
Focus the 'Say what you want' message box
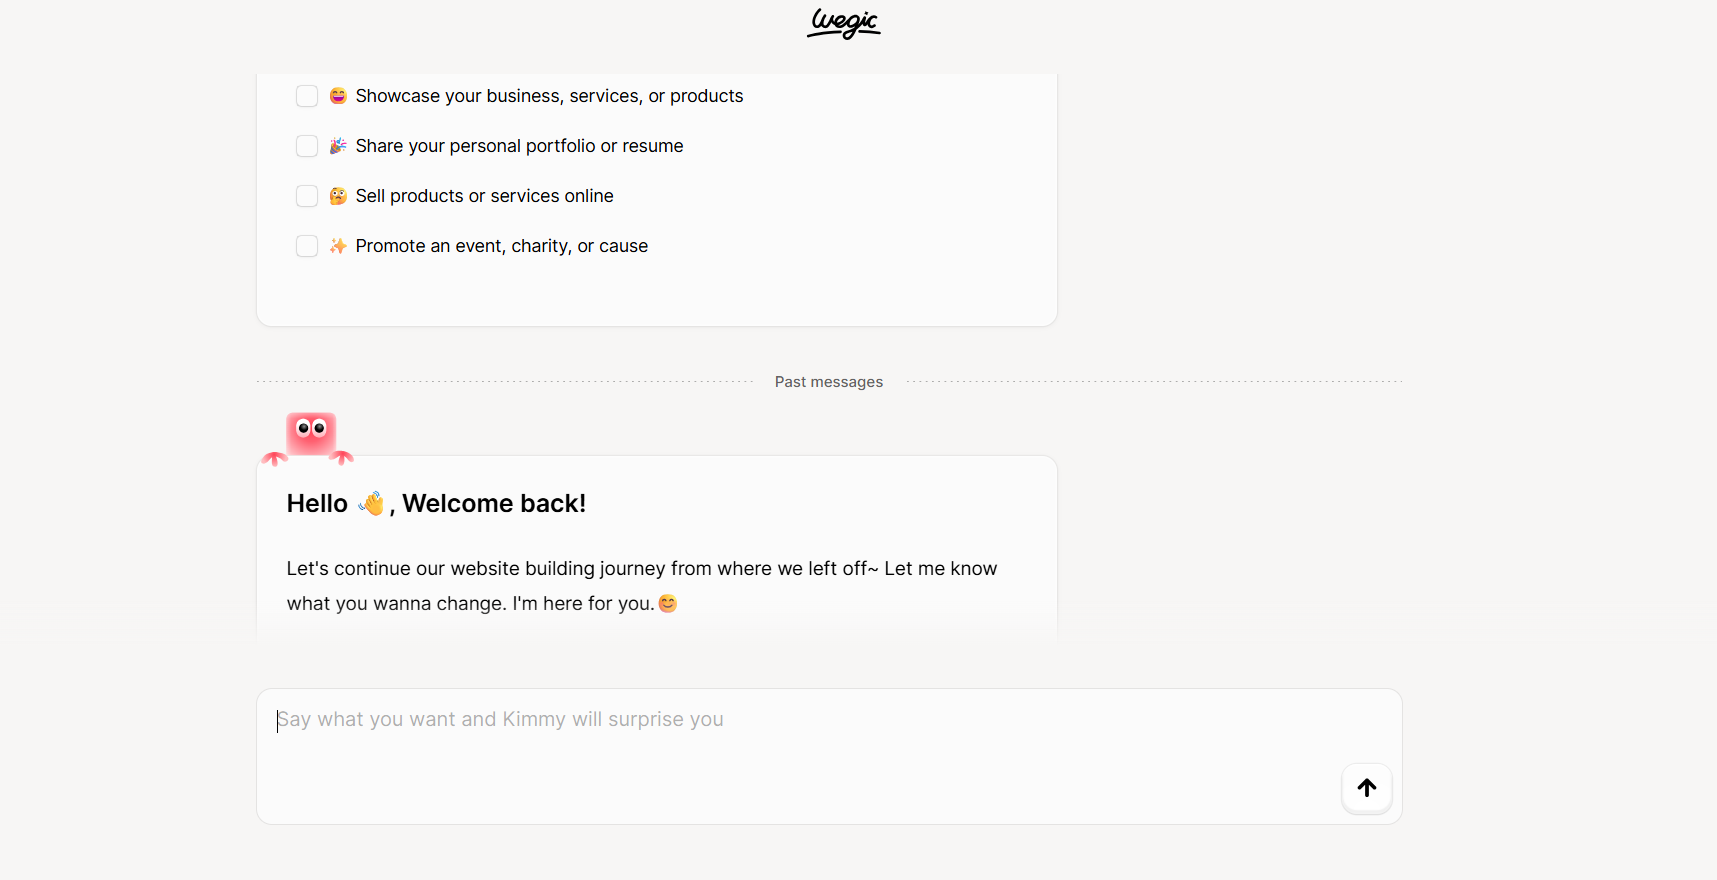(x=800, y=740)
